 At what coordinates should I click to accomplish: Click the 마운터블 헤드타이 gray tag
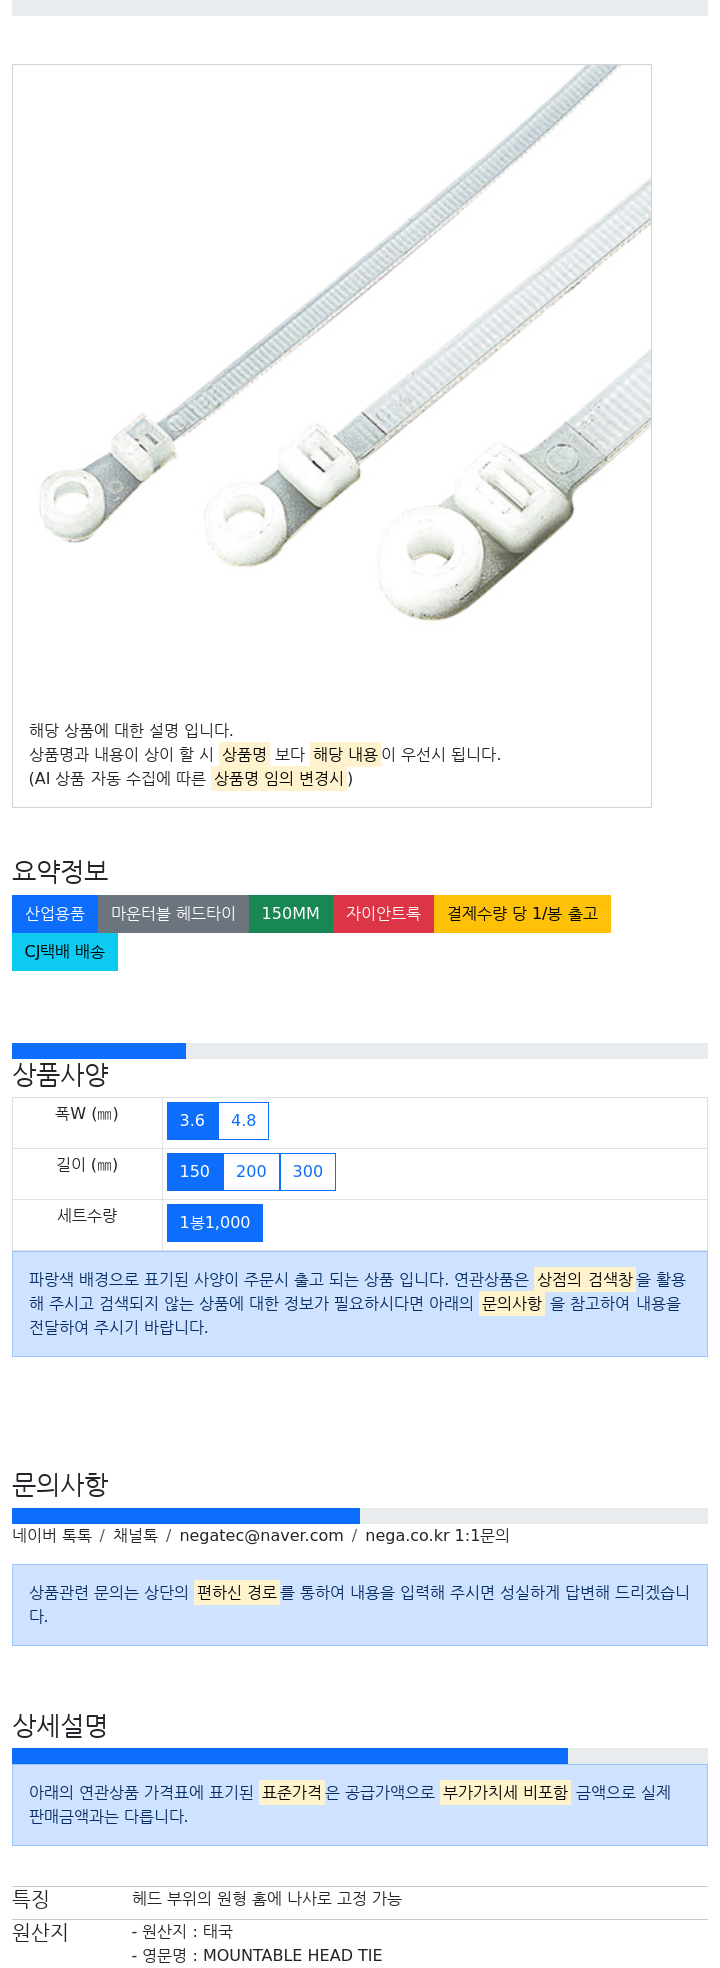(173, 914)
